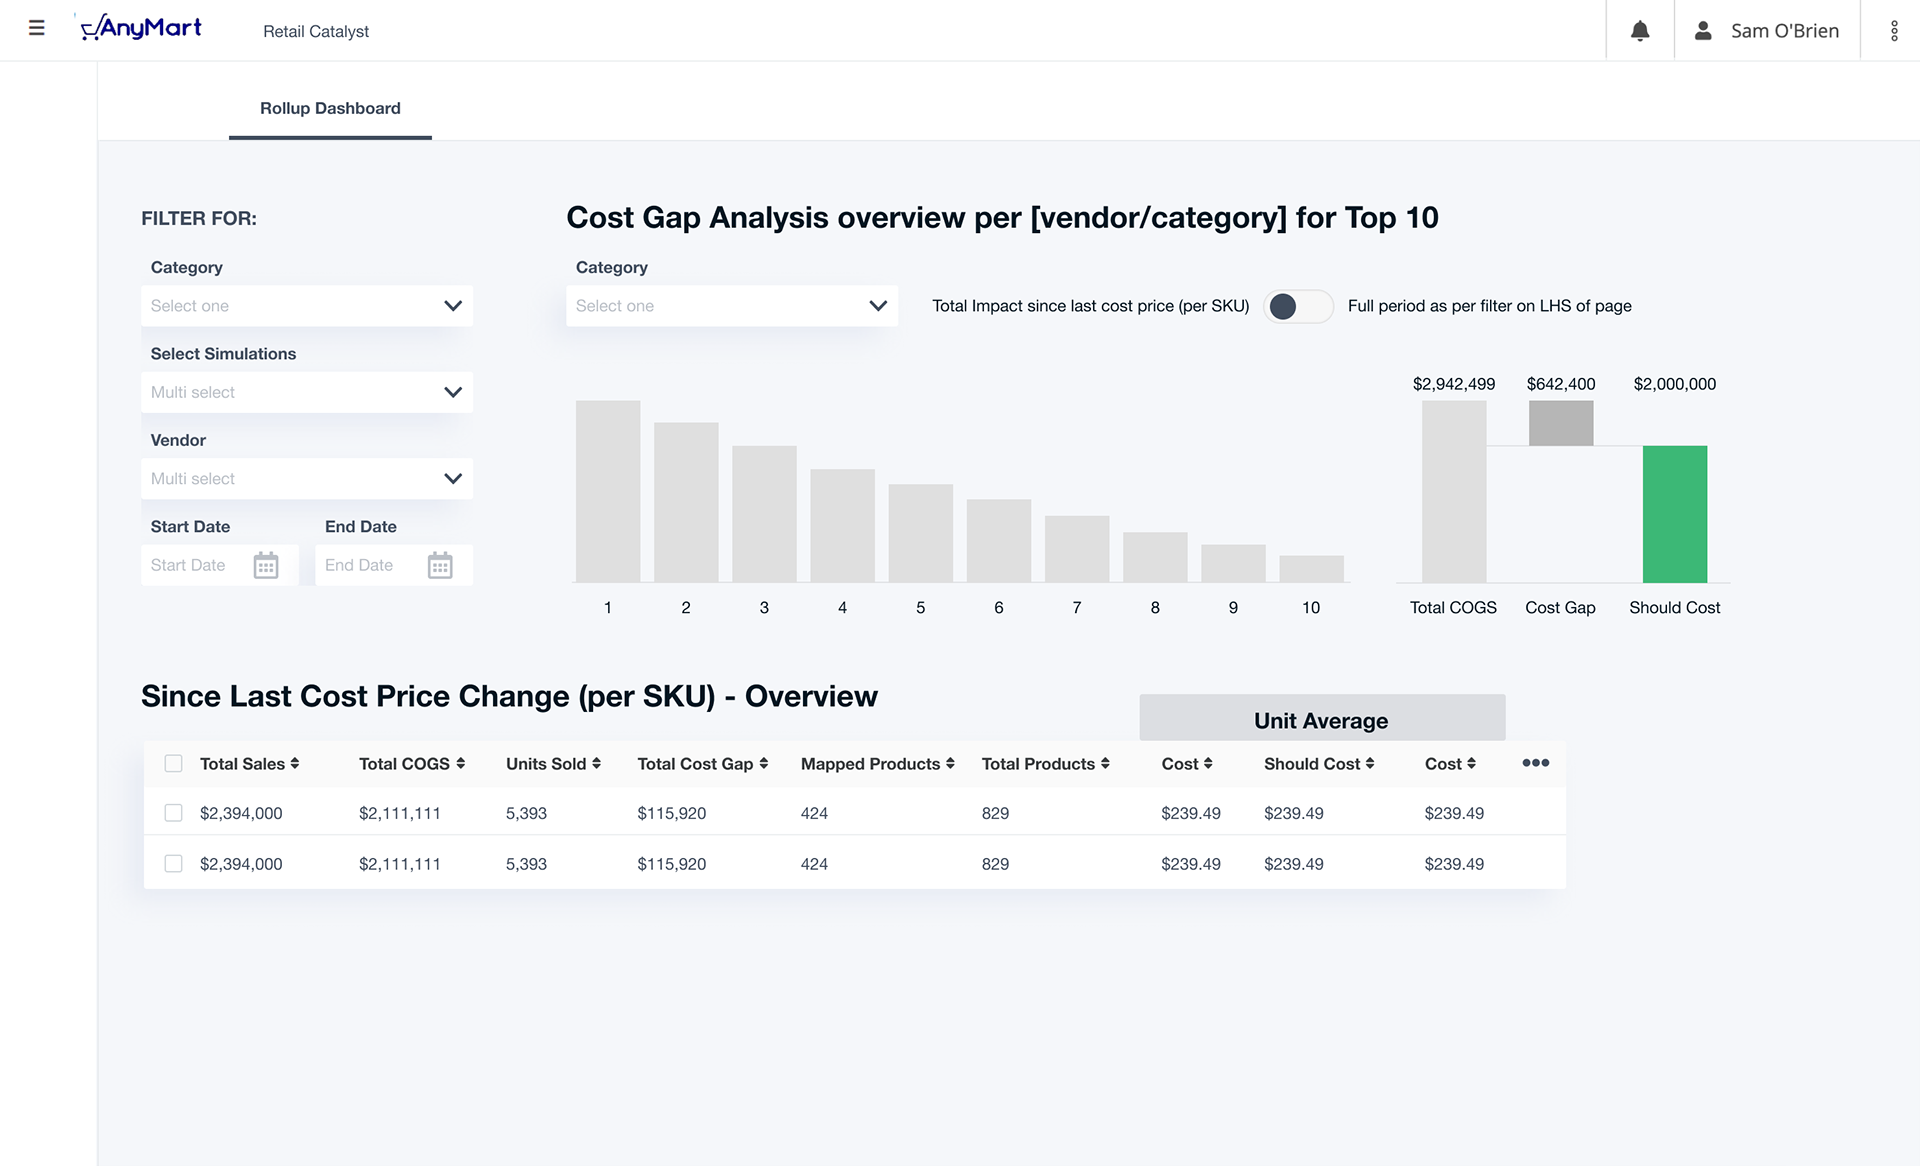Click the Sam O'Brien user name
The image size is (1920, 1166).
pos(1785,31)
